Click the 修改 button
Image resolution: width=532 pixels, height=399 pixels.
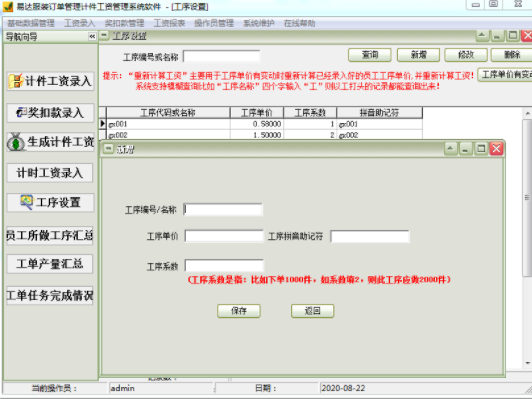click(x=466, y=55)
